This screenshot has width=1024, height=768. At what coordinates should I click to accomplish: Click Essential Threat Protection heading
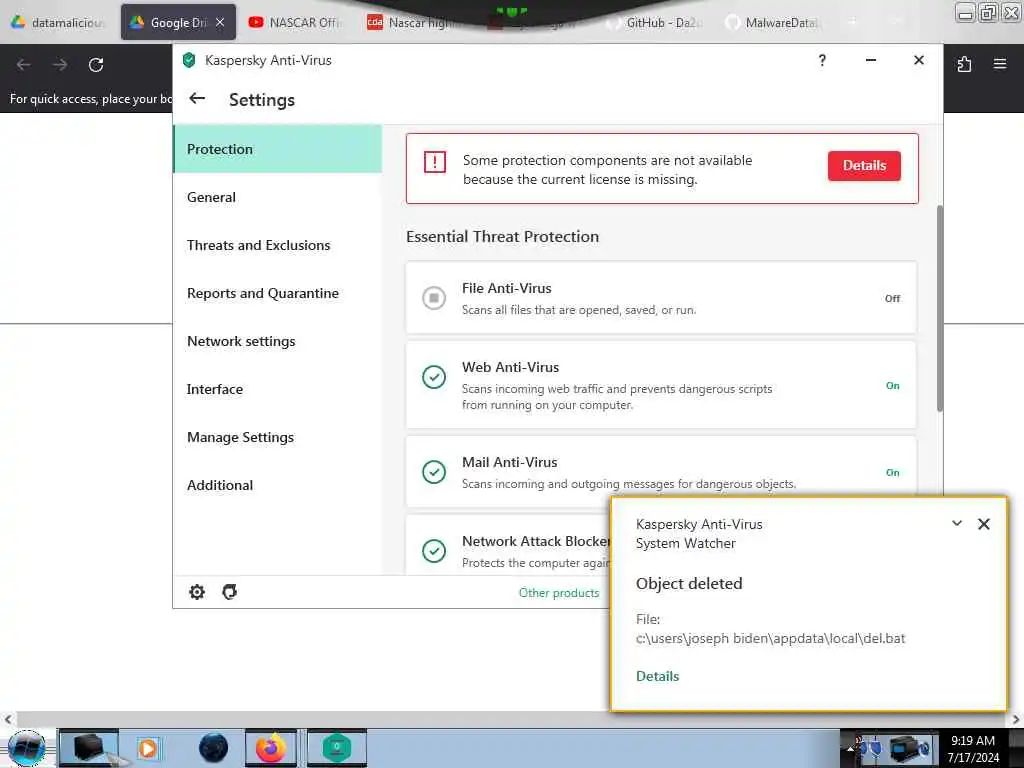[502, 236]
